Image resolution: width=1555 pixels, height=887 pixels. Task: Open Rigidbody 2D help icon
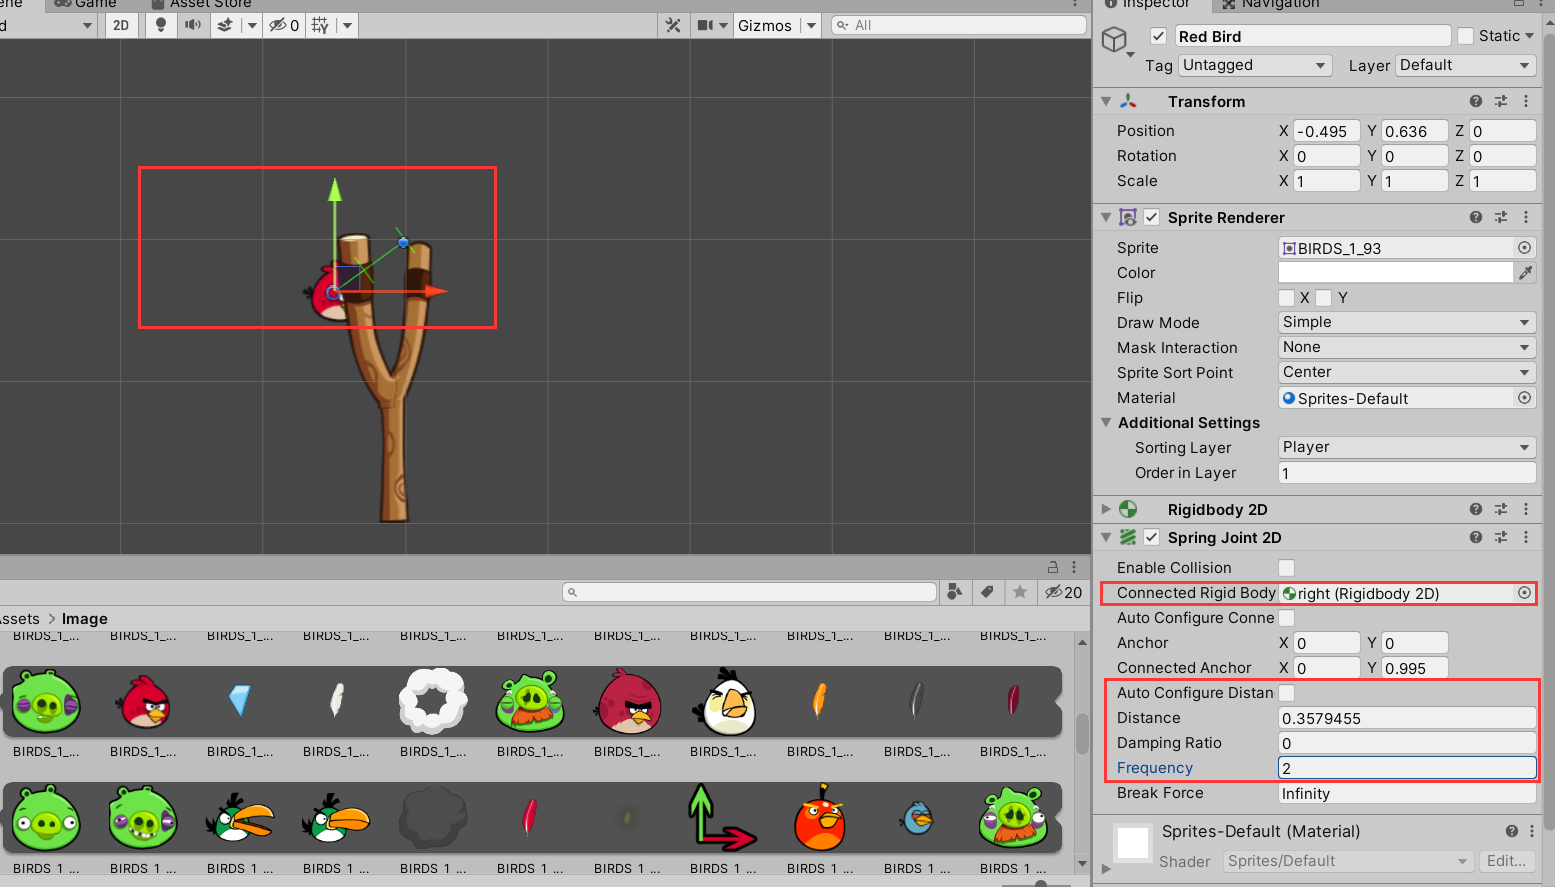[1475, 509]
